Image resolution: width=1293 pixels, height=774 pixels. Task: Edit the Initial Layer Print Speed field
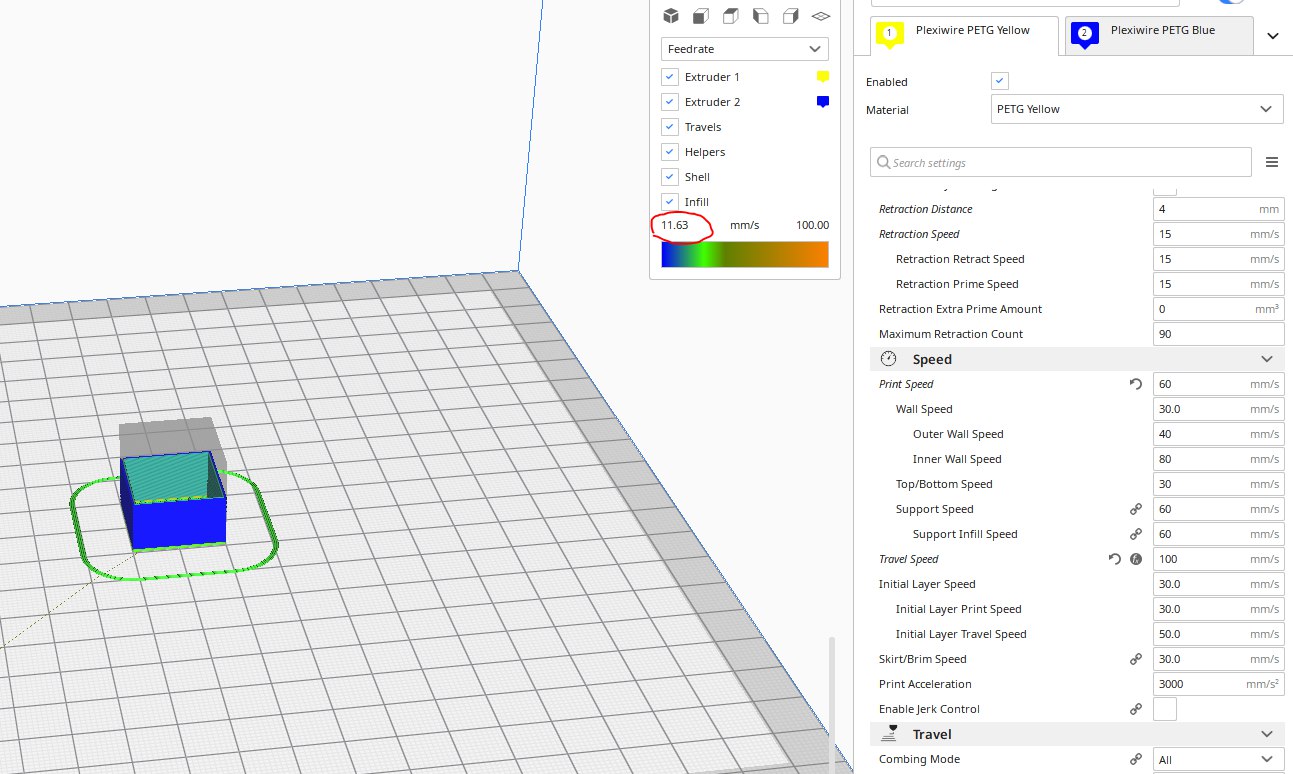coord(1219,609)
